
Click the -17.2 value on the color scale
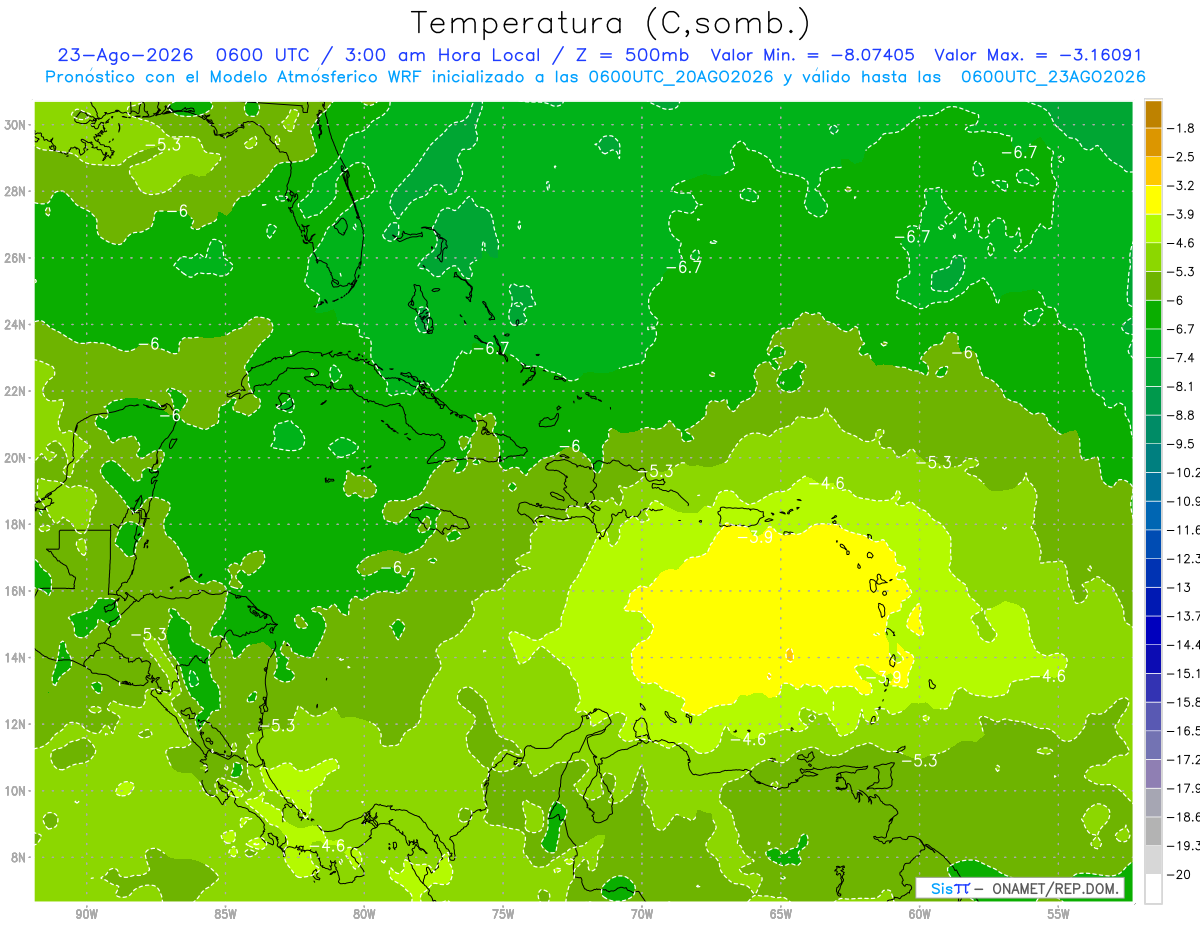[1185, 760]
